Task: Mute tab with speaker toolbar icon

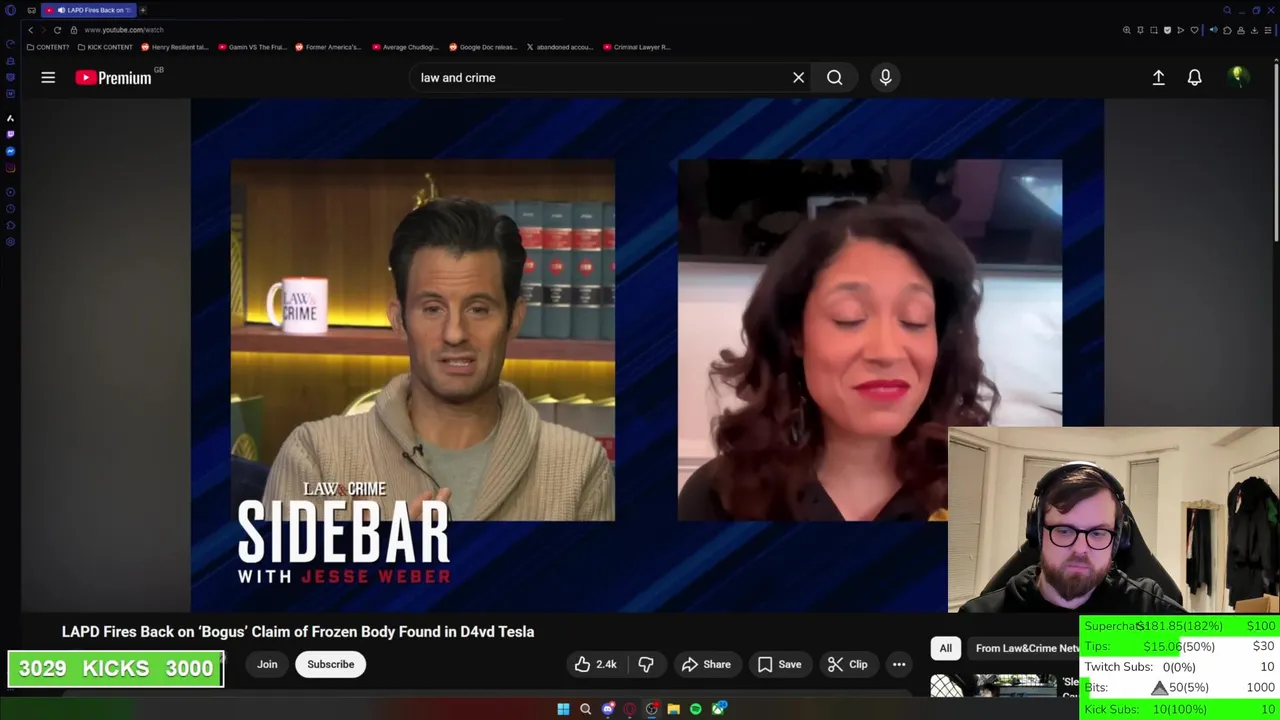Action: (1214, 30)
